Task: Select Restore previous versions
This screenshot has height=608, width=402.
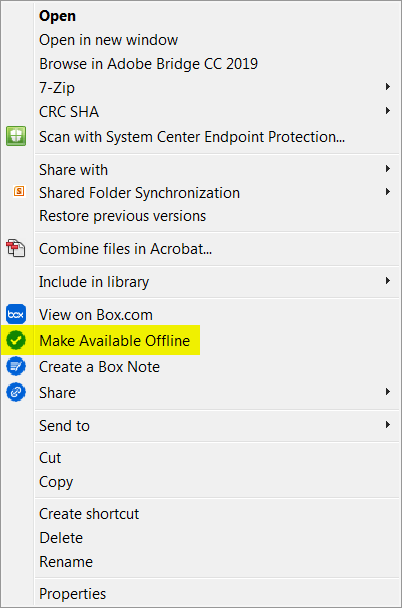Action: (122, 216)
